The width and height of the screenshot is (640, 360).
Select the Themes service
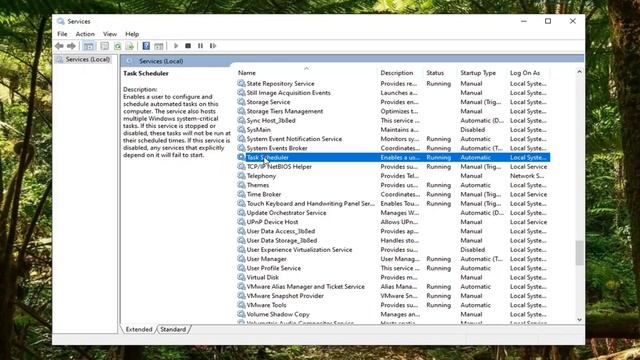pos(393,185)
